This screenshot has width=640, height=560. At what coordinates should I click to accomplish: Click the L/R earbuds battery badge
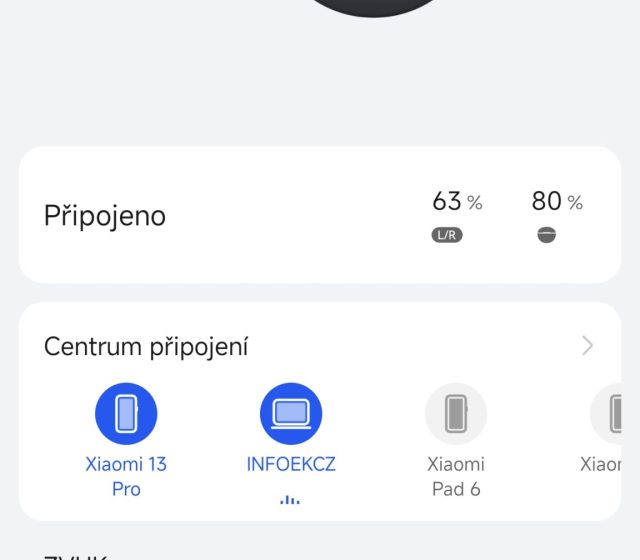pos(447,236)
